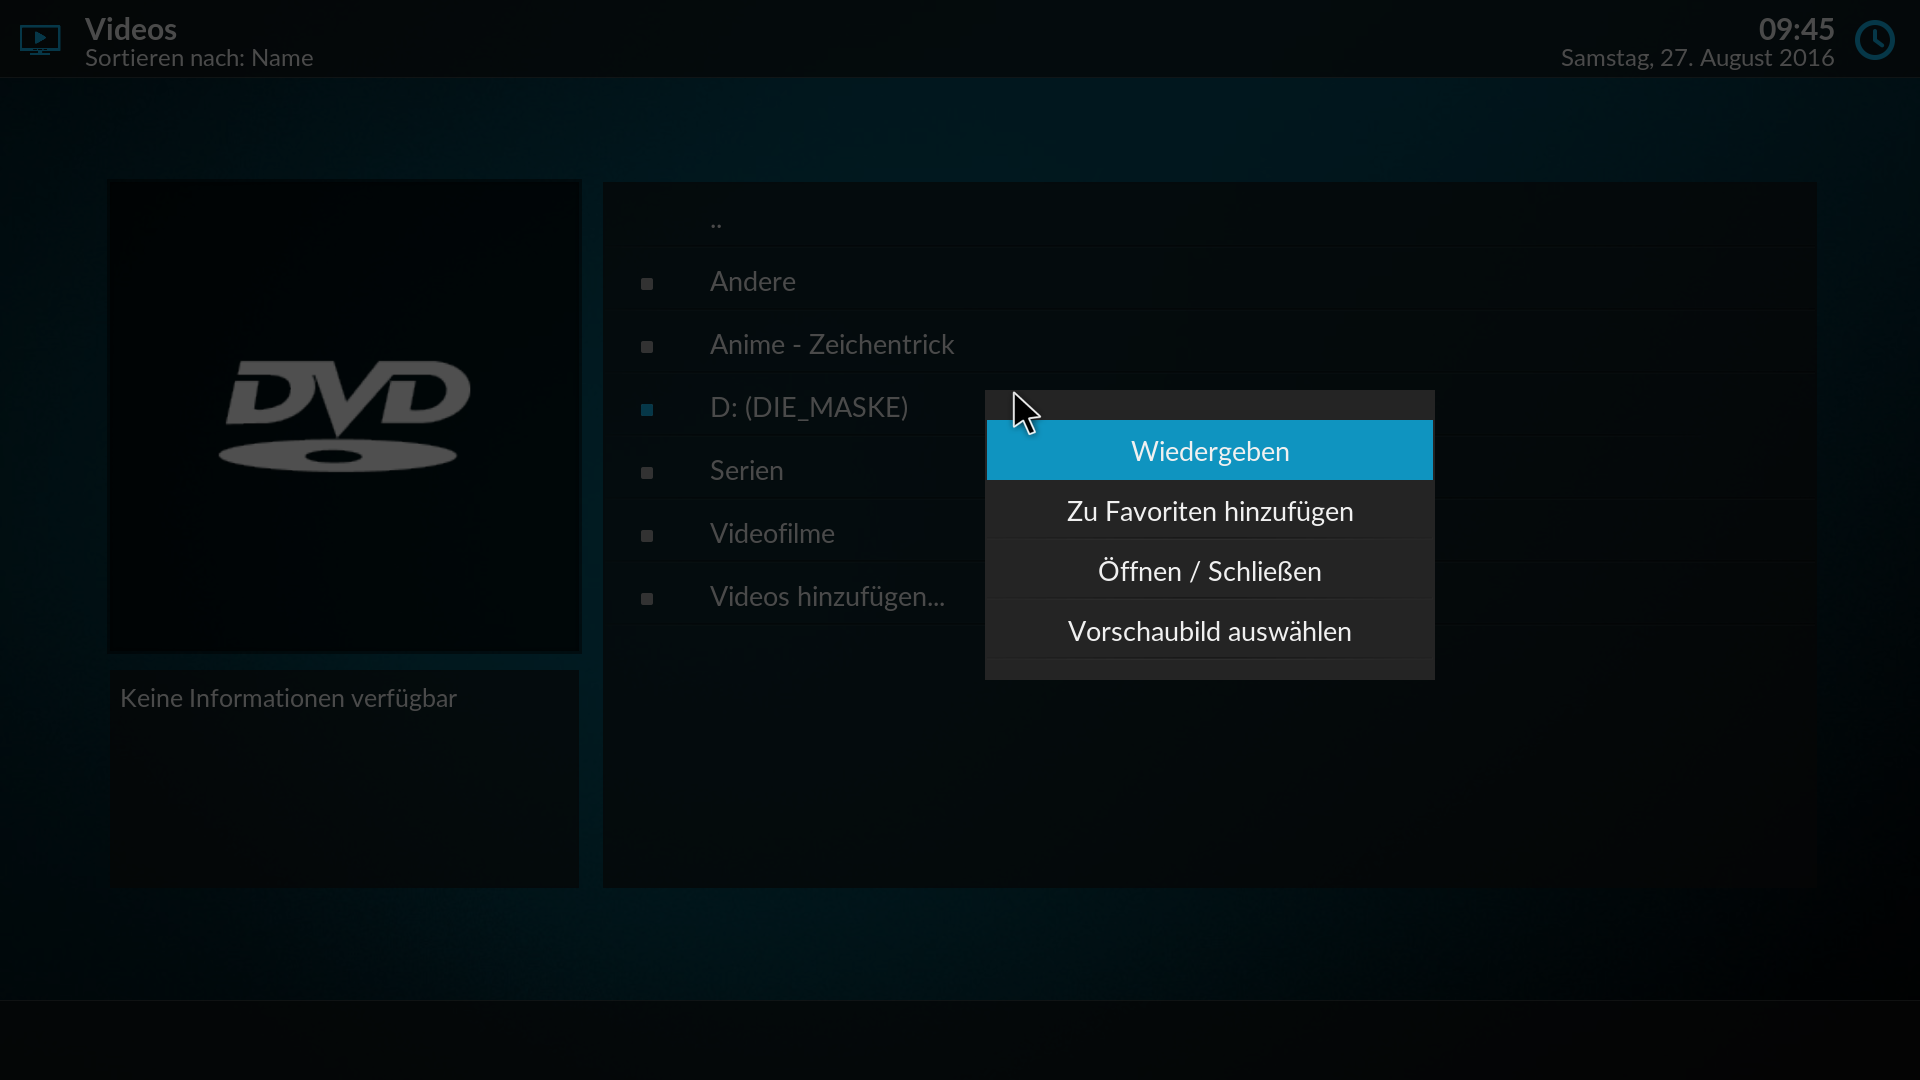The width and height of the screenshot is (1920, 1080).
Task: Click the clock icon beside the time
Action: (1875, 40)
